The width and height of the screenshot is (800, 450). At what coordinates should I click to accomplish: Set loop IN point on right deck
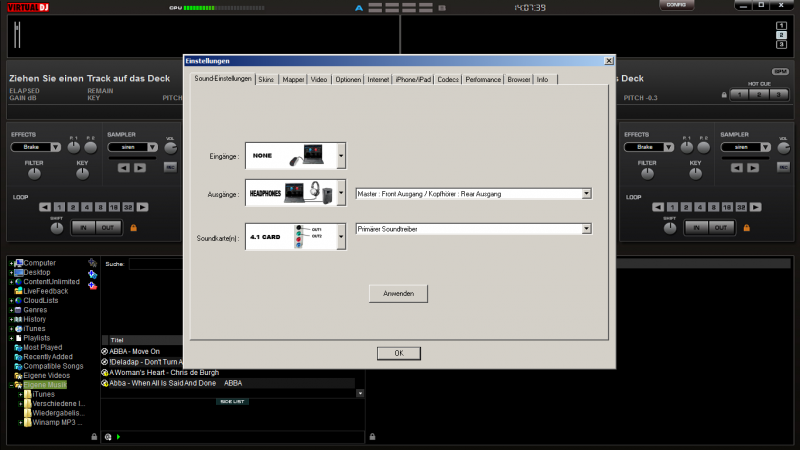click(x=696, y=228)
